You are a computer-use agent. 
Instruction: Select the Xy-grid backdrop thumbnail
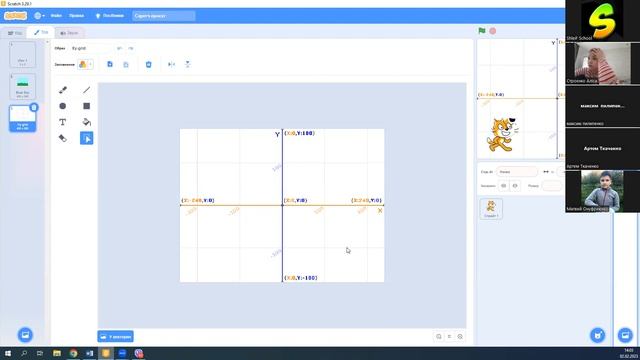pyautogui.click(x=22, y=118)
